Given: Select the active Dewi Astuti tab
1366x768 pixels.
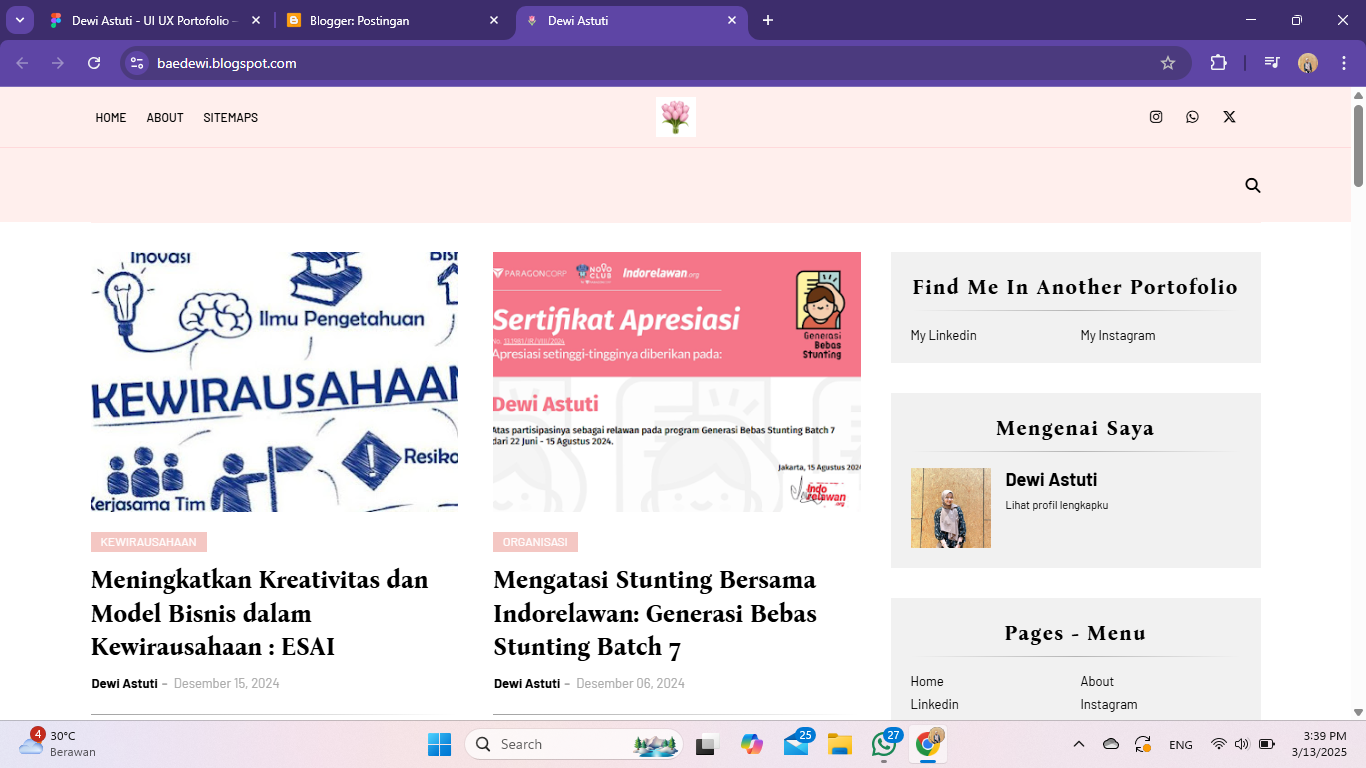Looking at the screenshot, I should (x=632, y=20).
